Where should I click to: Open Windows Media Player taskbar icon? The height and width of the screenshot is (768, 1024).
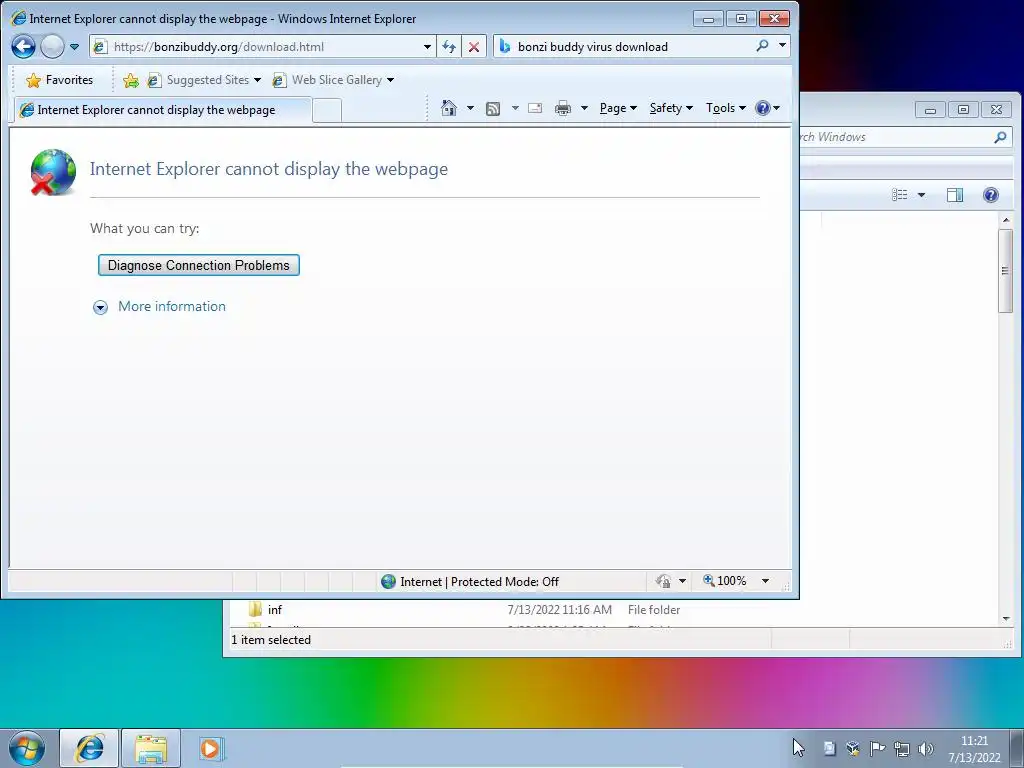tap(211, 748)
